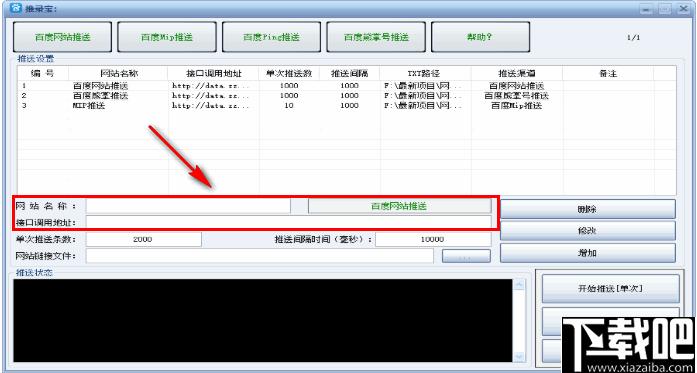The width and height of the screenshot is (697, 373).
Task: Open the 百度Ping推送 section
Action: pyautogui.click(x=272, y=37)
